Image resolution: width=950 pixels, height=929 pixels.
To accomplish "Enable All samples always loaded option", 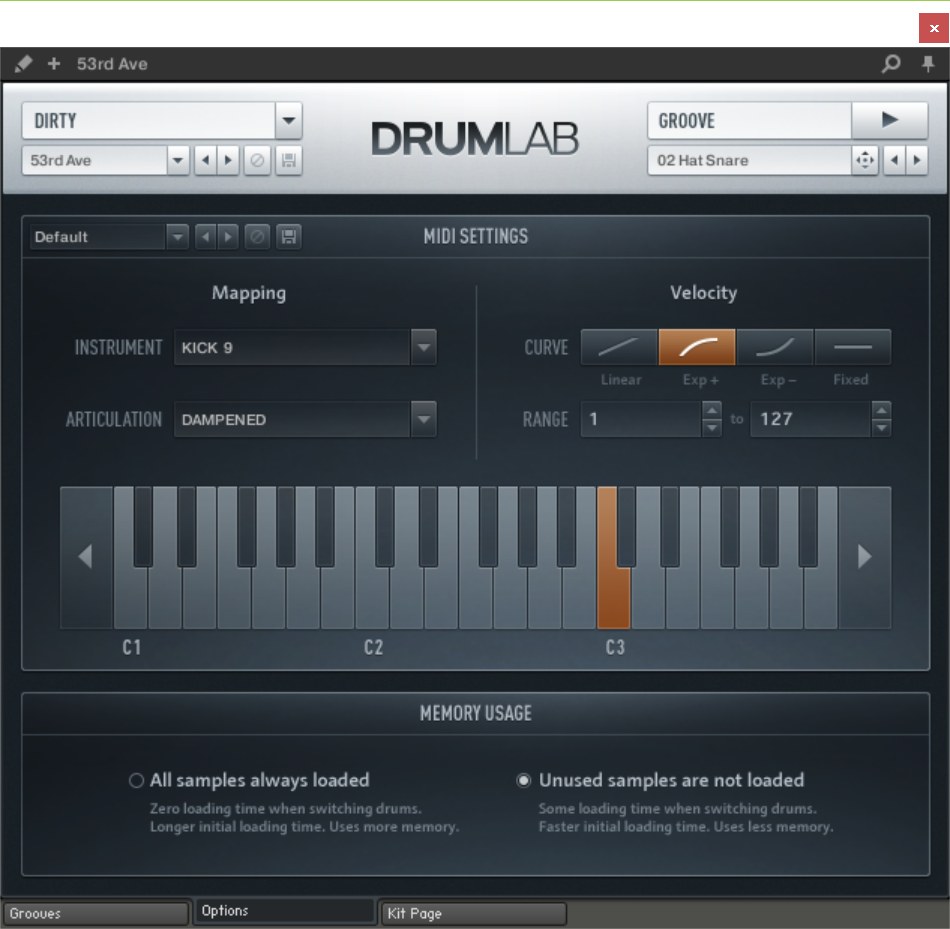I will (137, 780).
